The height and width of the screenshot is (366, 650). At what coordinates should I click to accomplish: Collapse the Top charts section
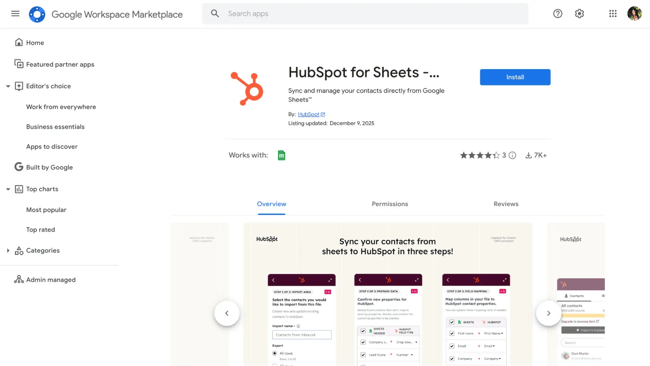pyautogui.click(x=8, y=189)
